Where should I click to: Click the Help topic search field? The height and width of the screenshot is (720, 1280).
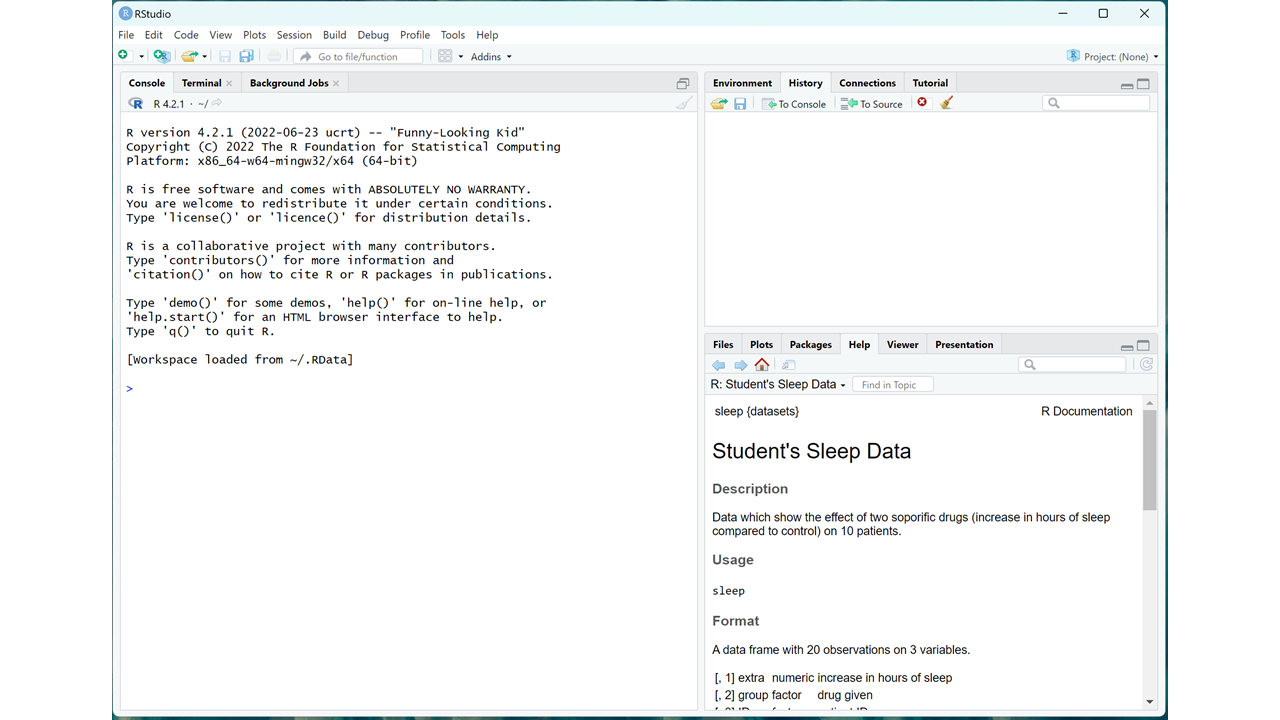point(1073,365)
